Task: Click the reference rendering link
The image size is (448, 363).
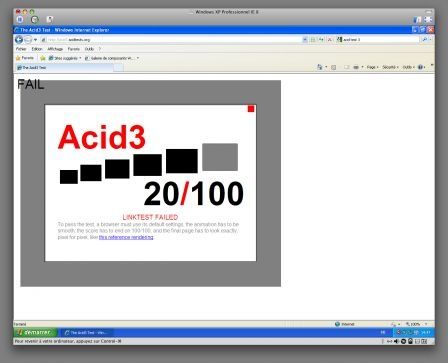Action: [x=126, y=237]
